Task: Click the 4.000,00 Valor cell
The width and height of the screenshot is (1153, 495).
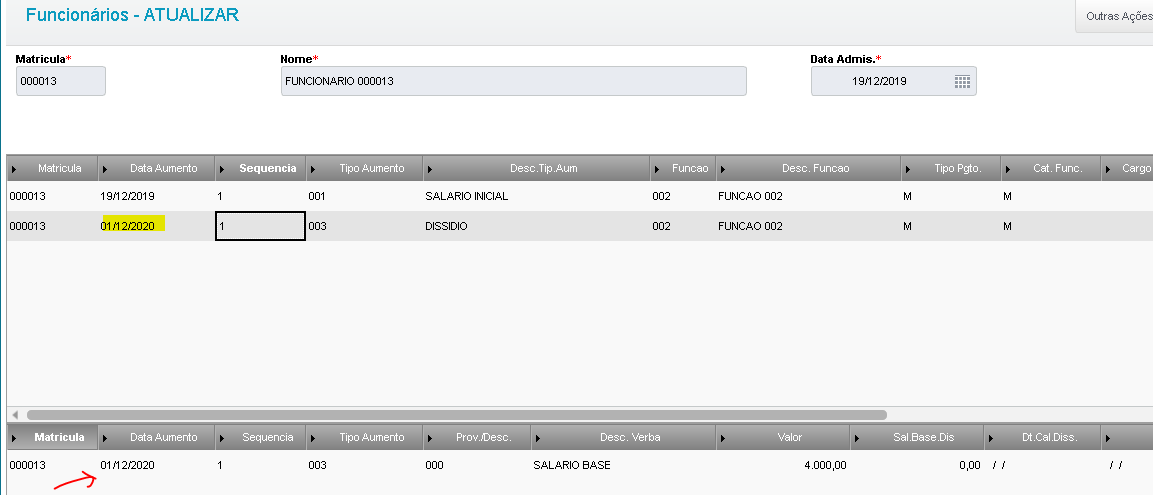Action: coord(782,466)
